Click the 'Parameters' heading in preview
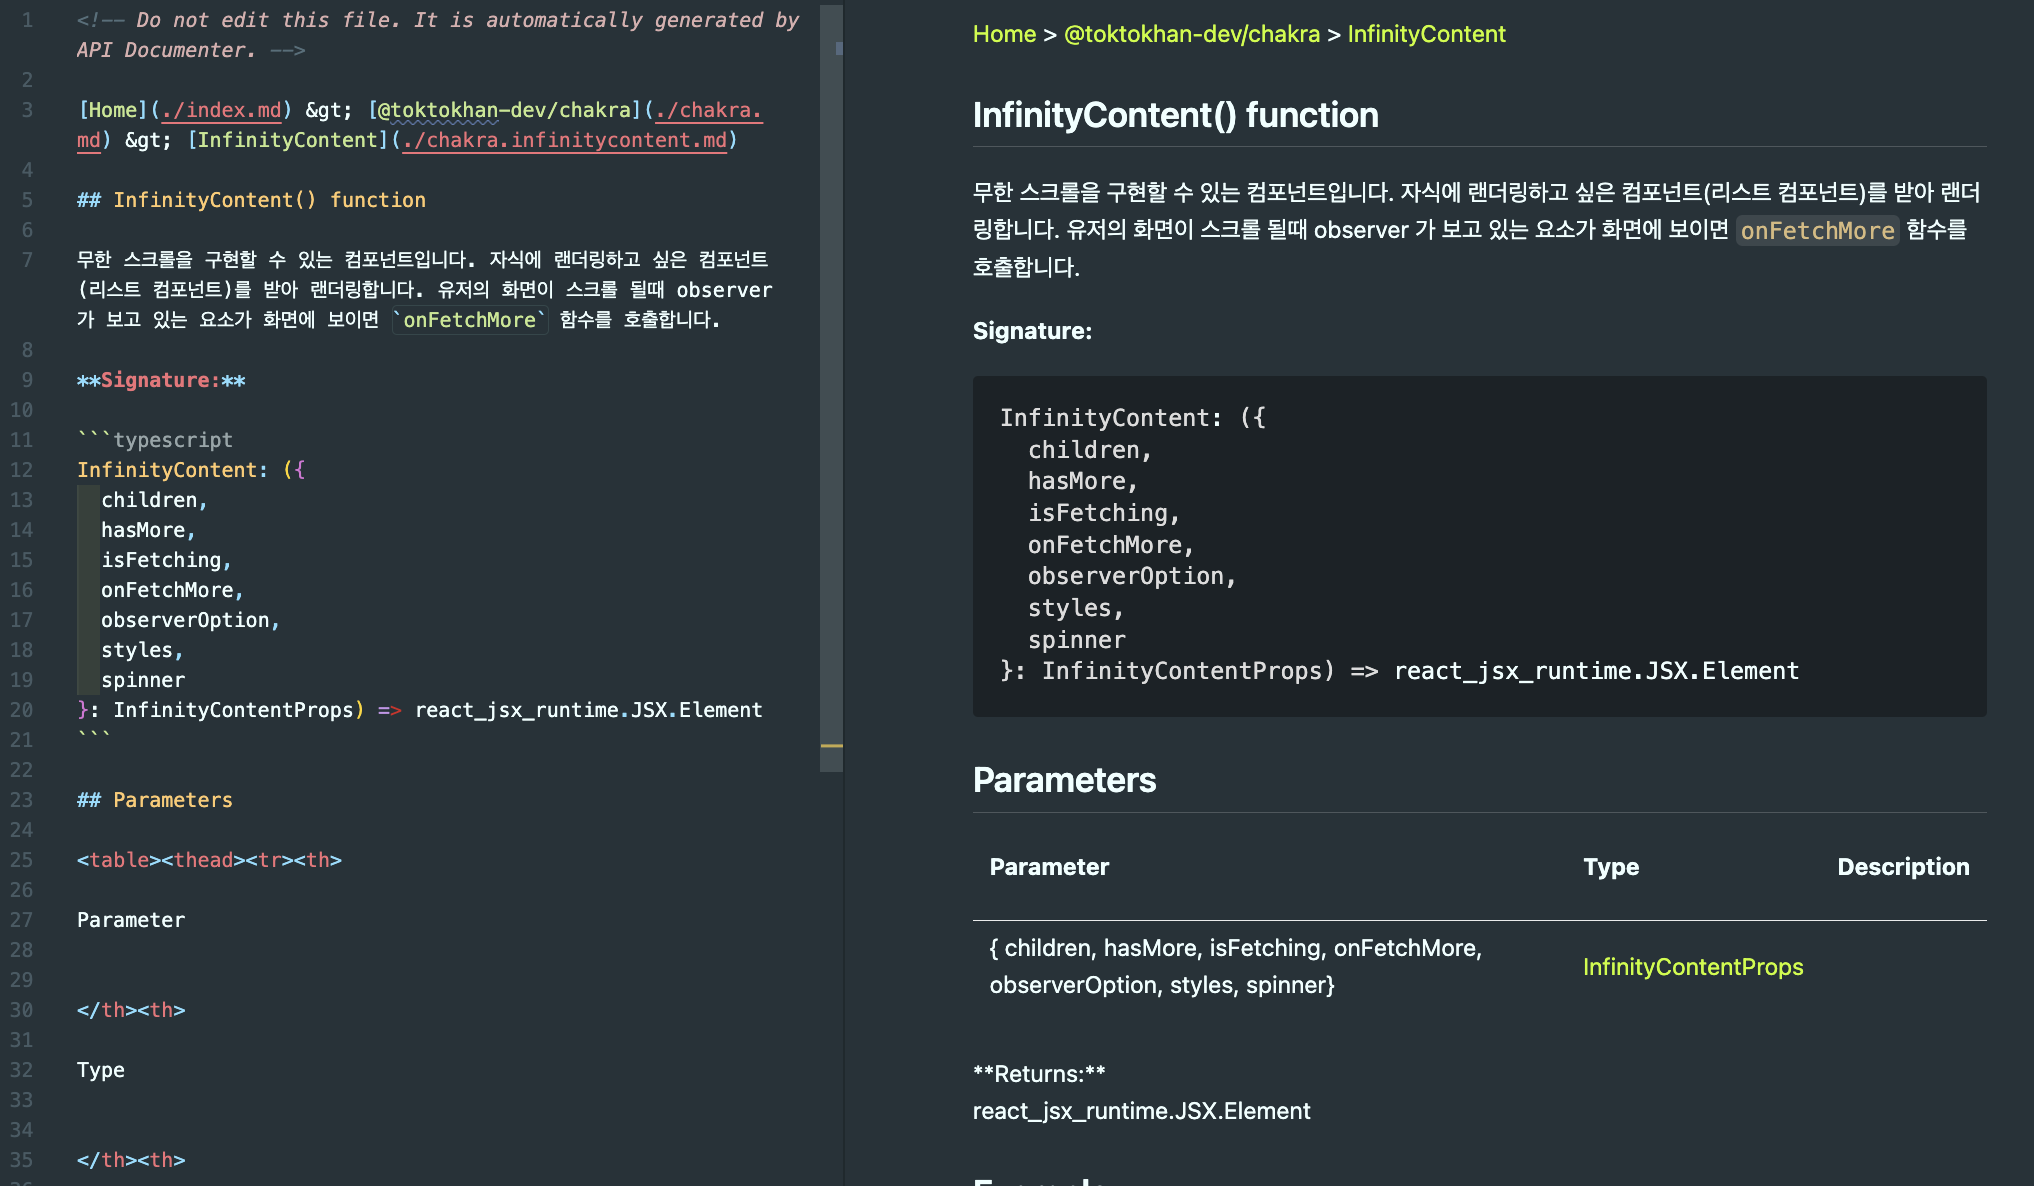The height and width of the screenshot is (1186, 2034). (x=1063, y=780)
